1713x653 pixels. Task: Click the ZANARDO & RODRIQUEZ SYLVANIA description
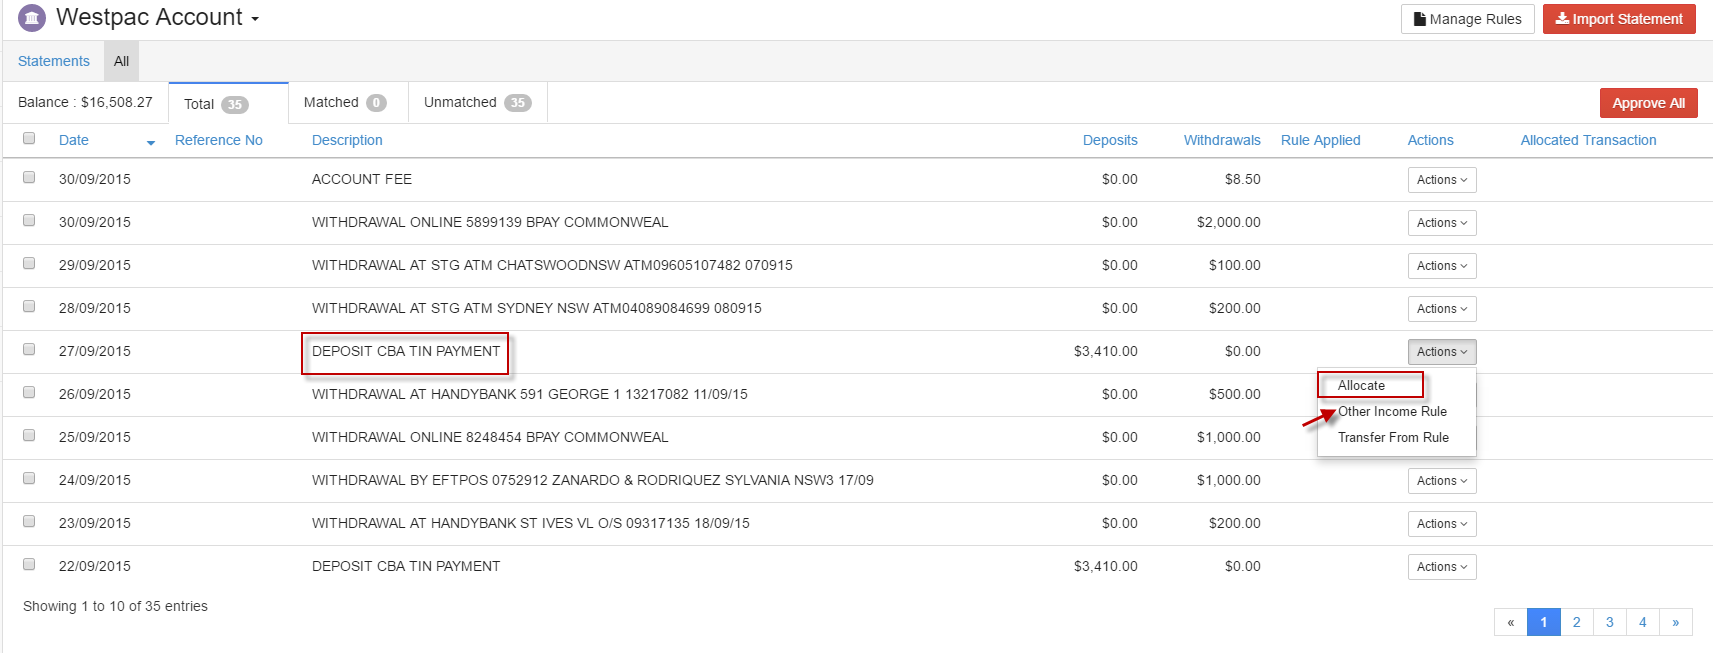pyautogui.click(x=593, y=480)
